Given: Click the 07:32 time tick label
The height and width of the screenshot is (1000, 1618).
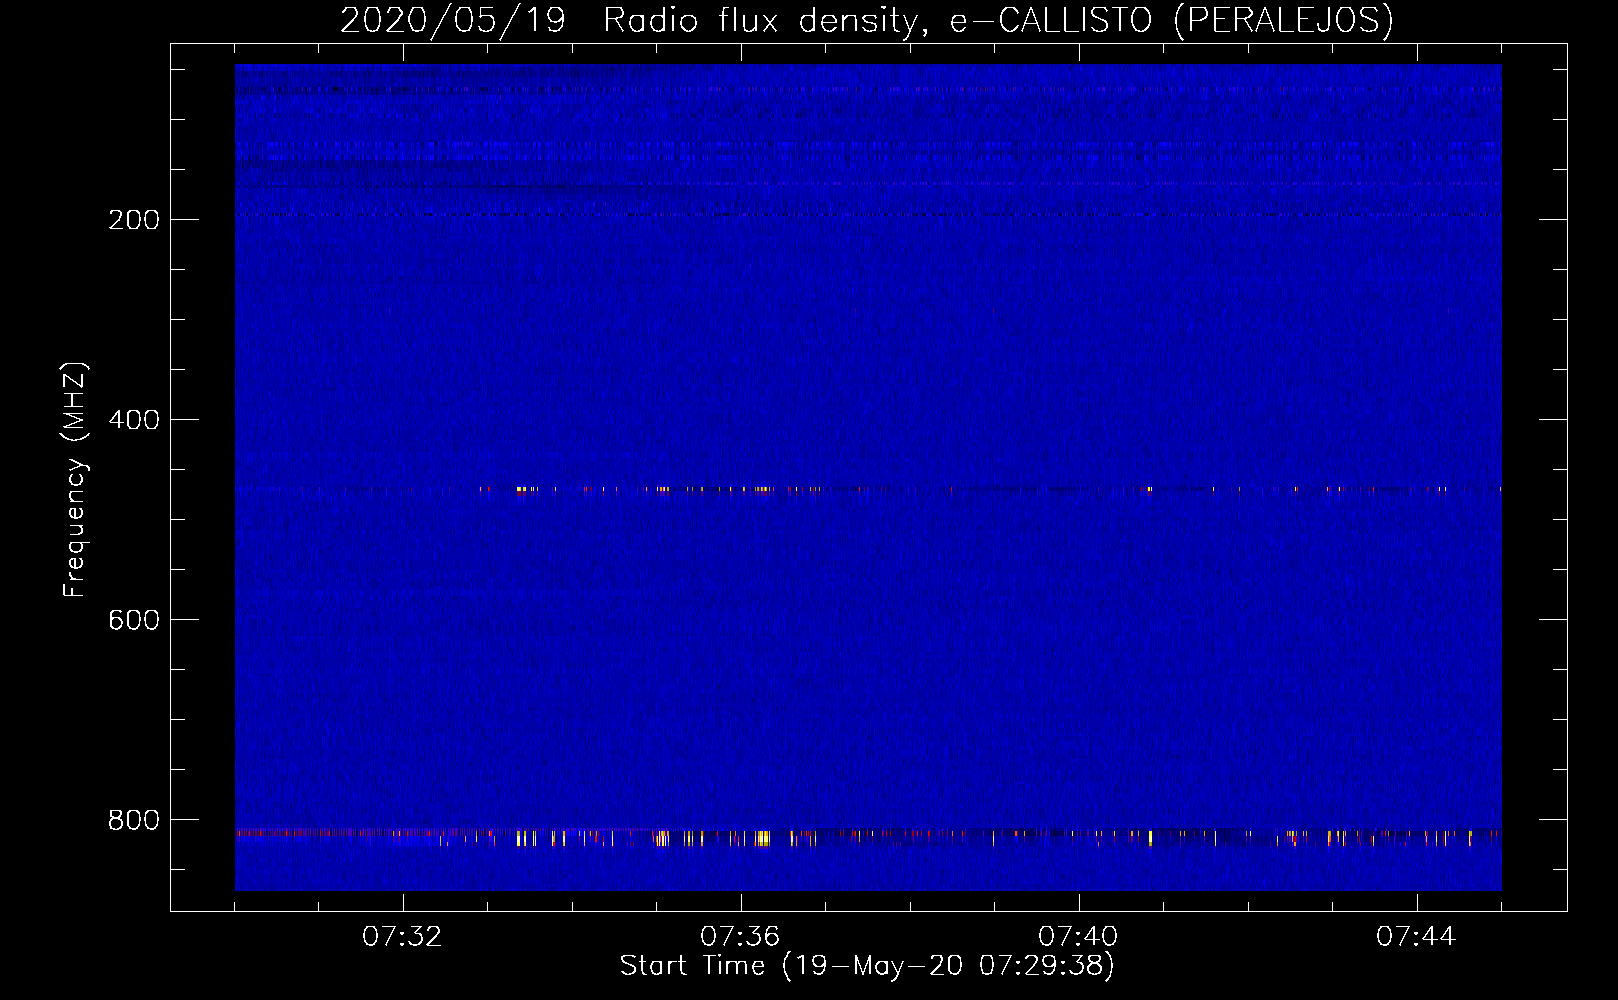Looking at the screenshot, I should [402, 937].
